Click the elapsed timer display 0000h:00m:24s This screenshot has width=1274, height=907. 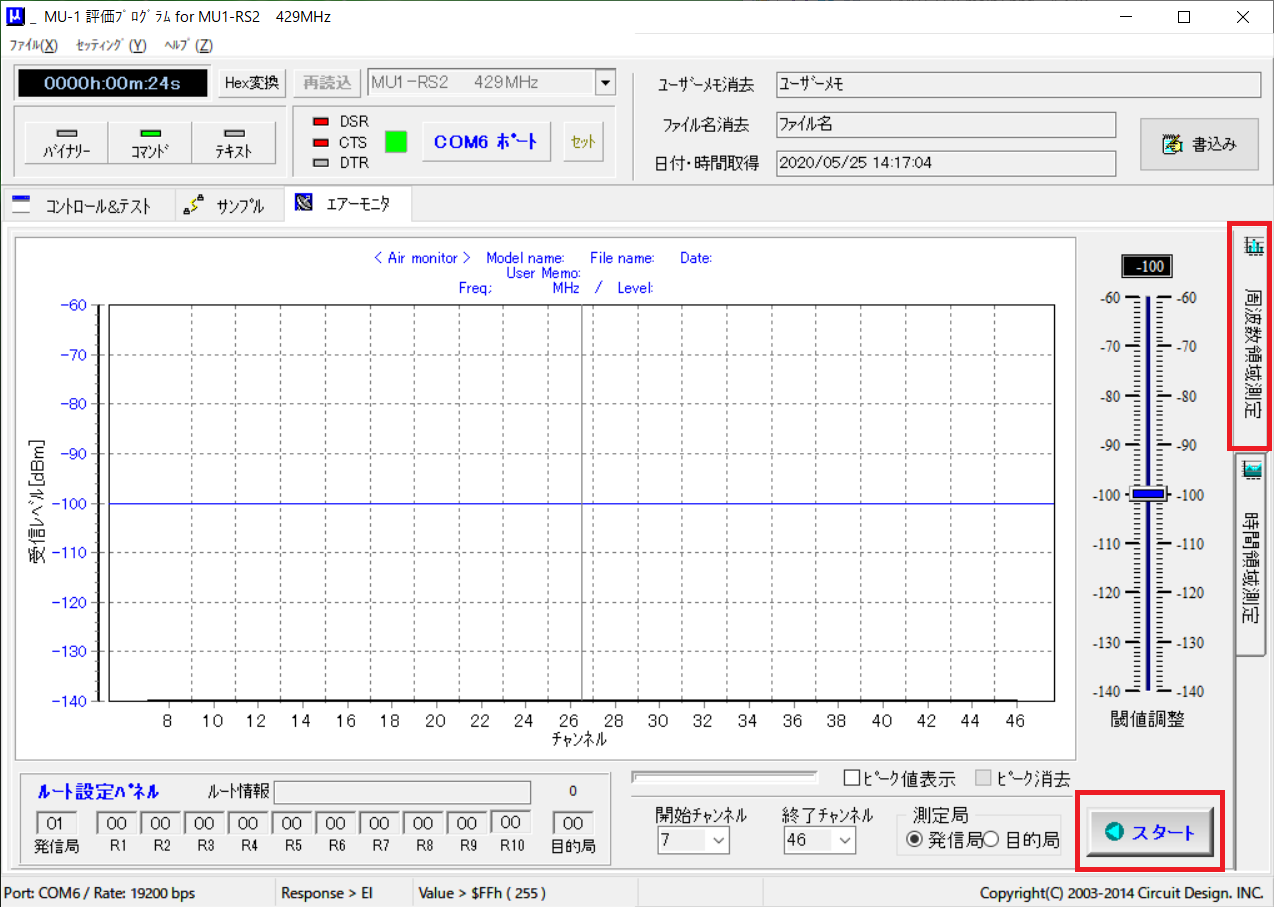coord(112,83)
